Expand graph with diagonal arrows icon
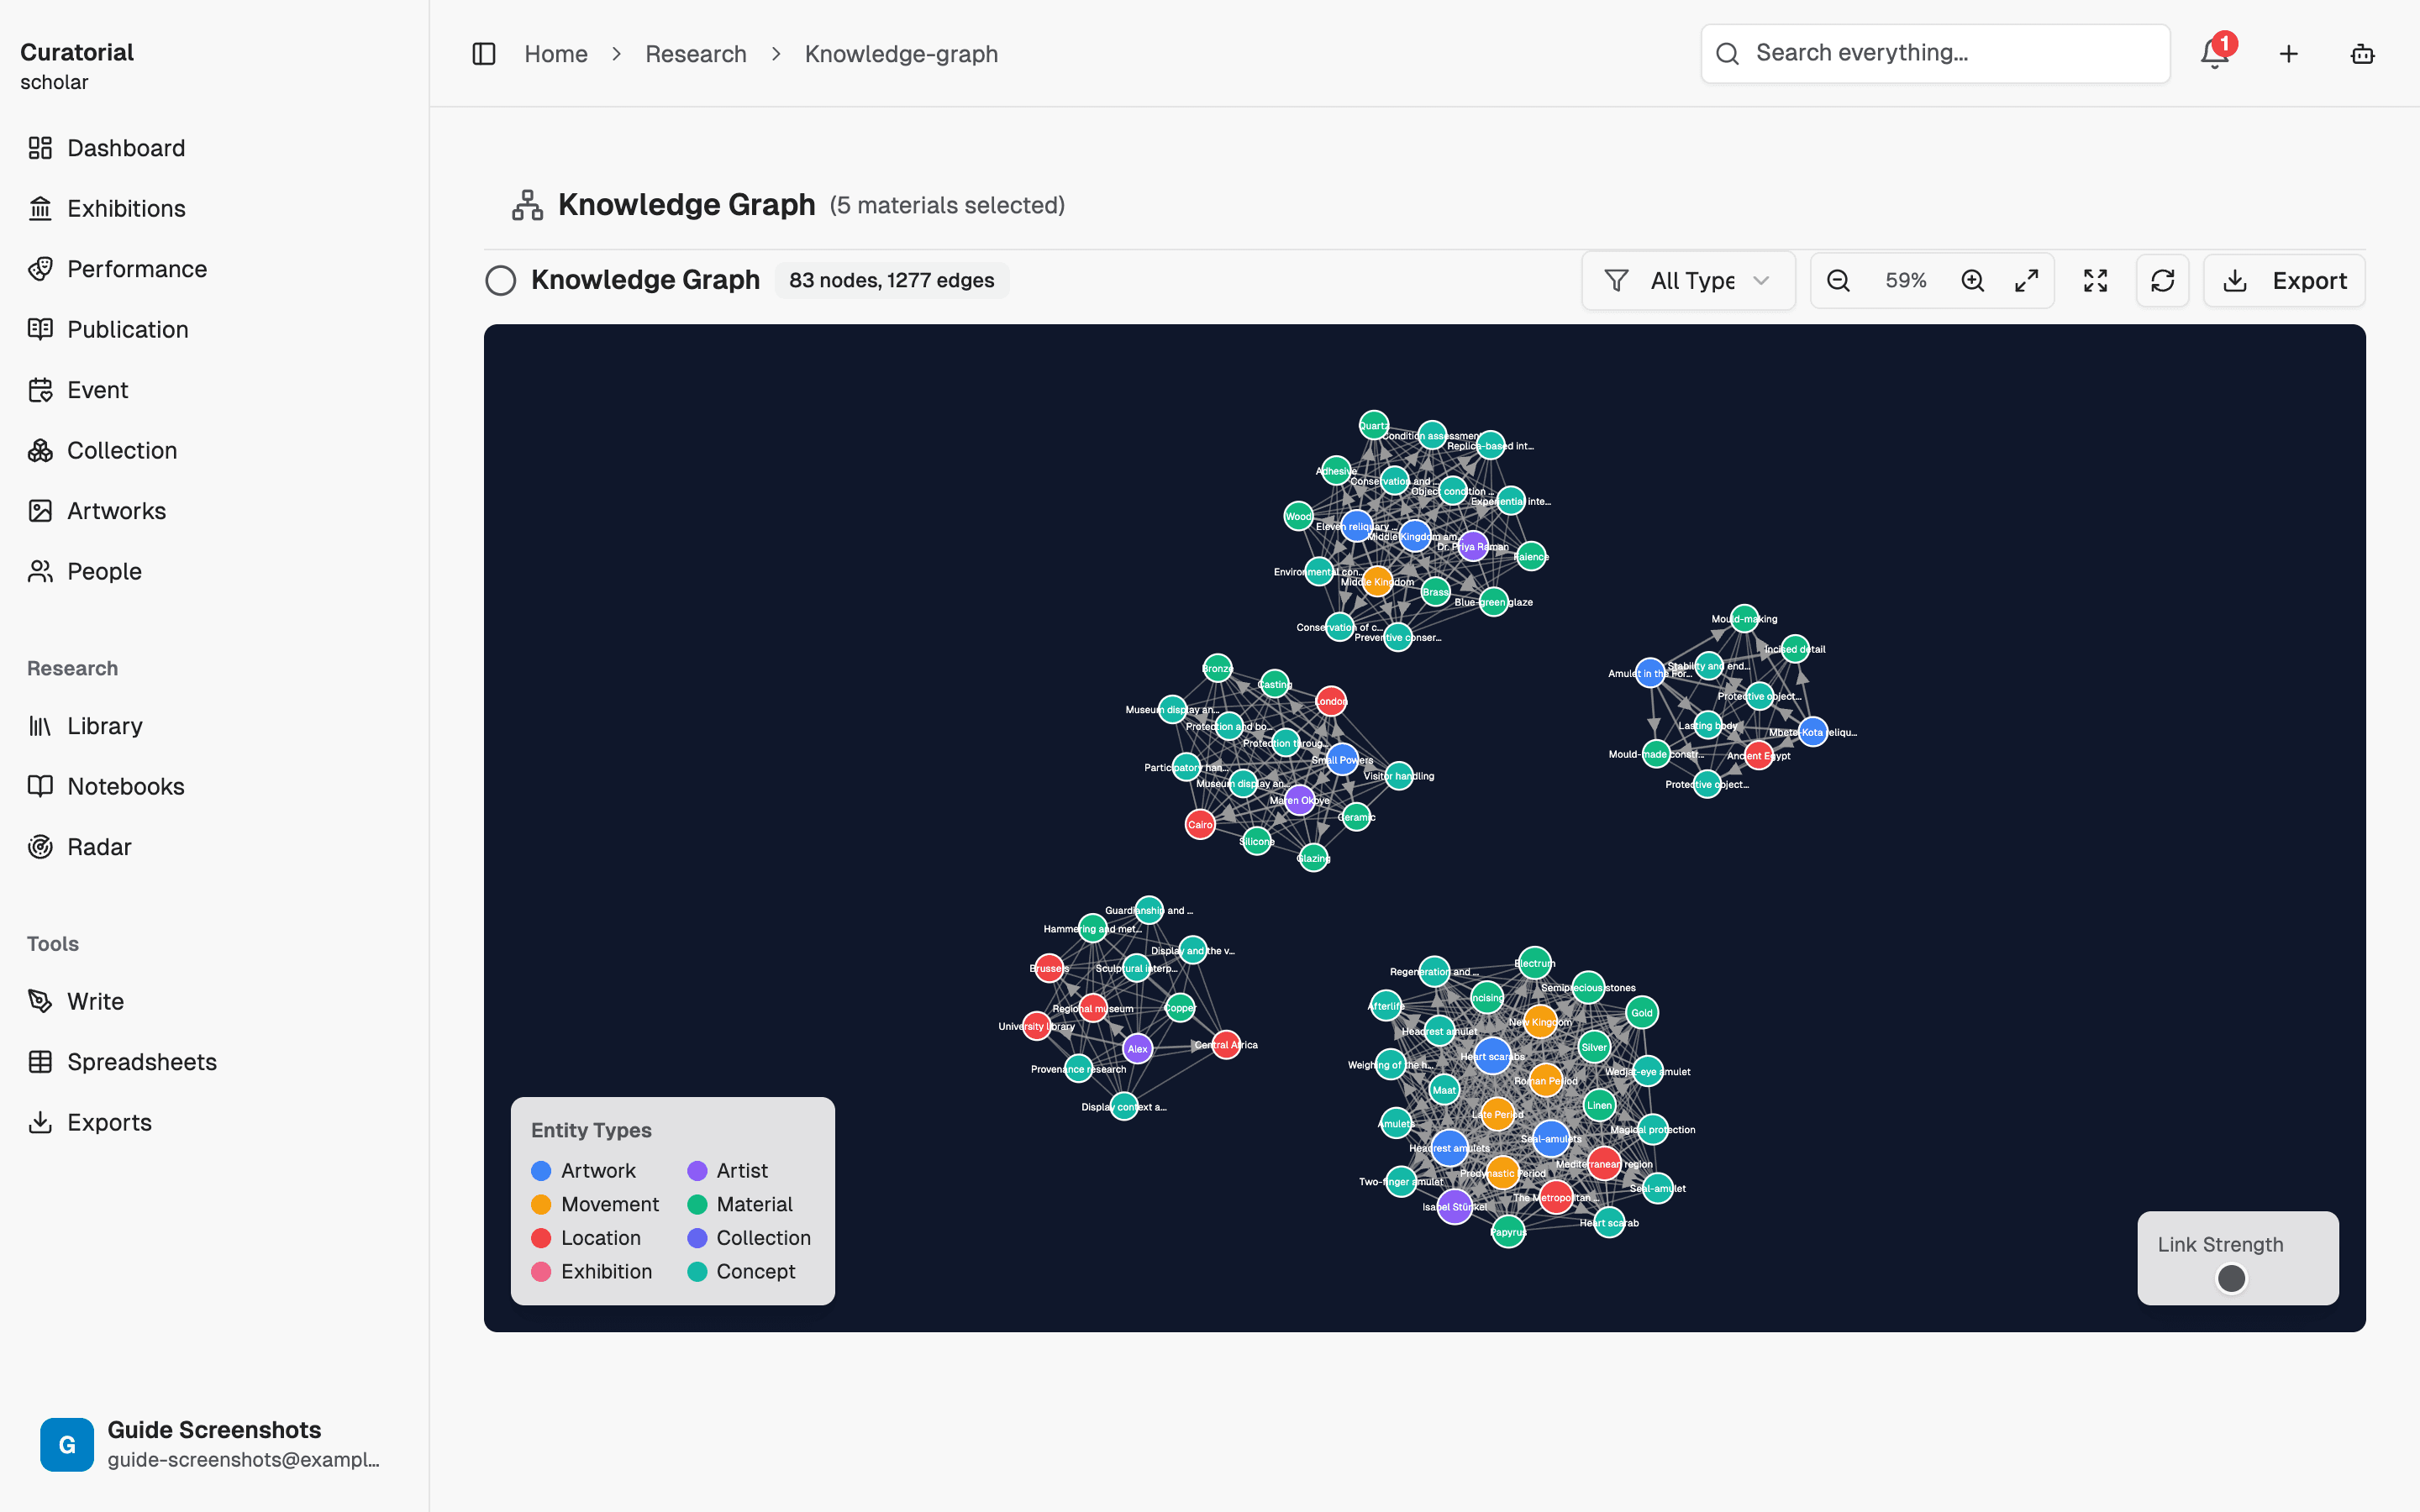 [2026, 281]
